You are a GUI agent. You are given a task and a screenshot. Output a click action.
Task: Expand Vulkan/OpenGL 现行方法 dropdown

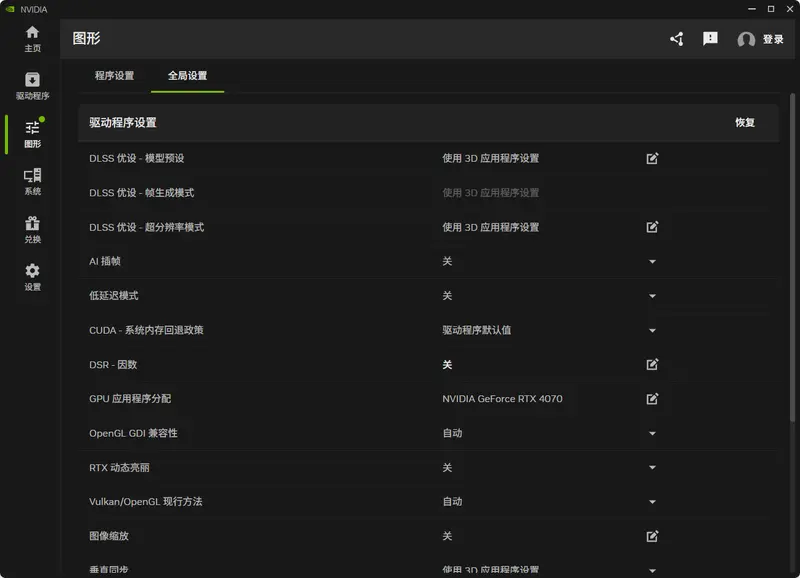tap(652, 502)
